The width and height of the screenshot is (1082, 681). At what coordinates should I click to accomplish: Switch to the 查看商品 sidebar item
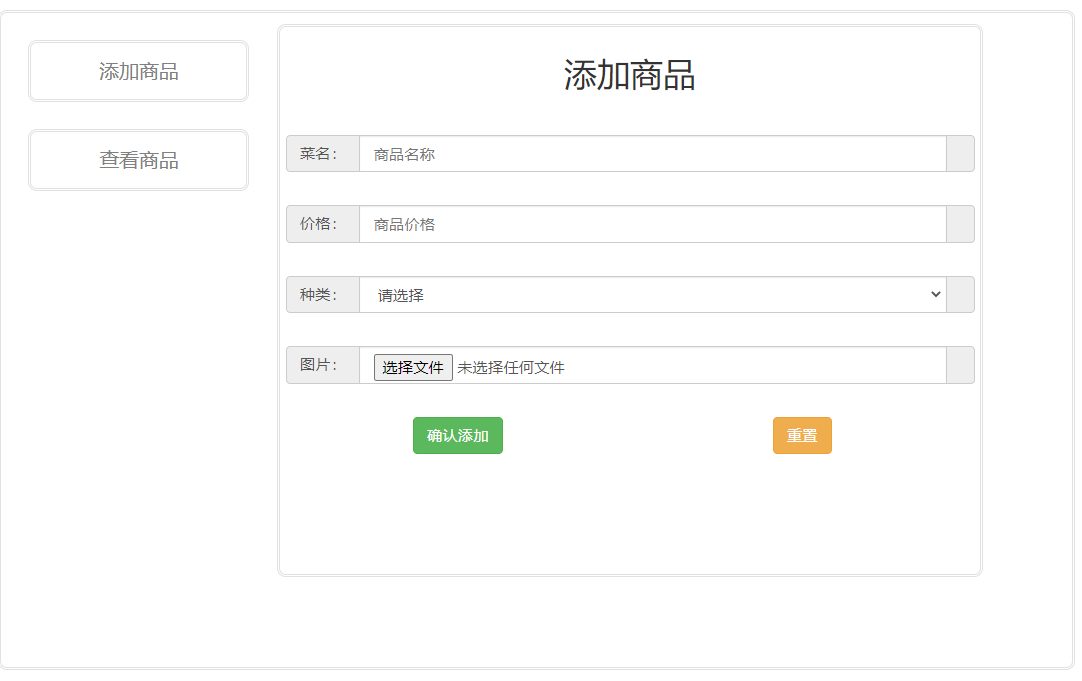pos(138,160)
